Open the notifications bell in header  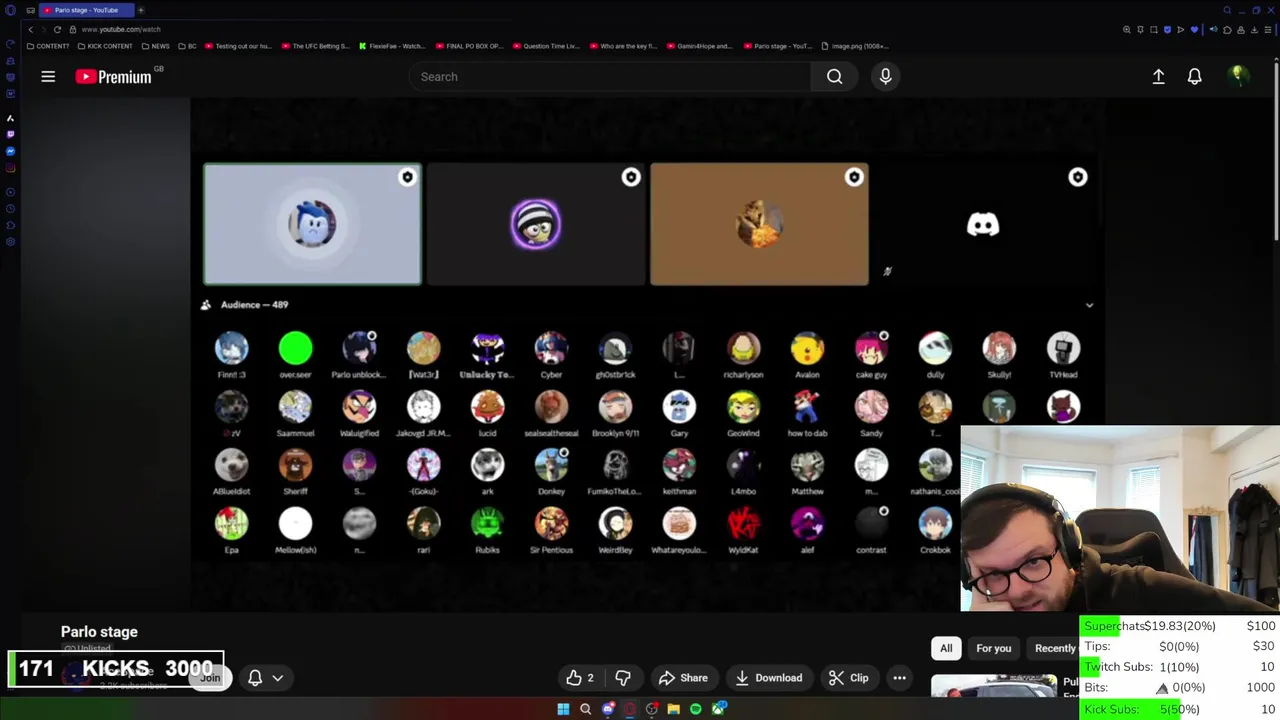1194,77
